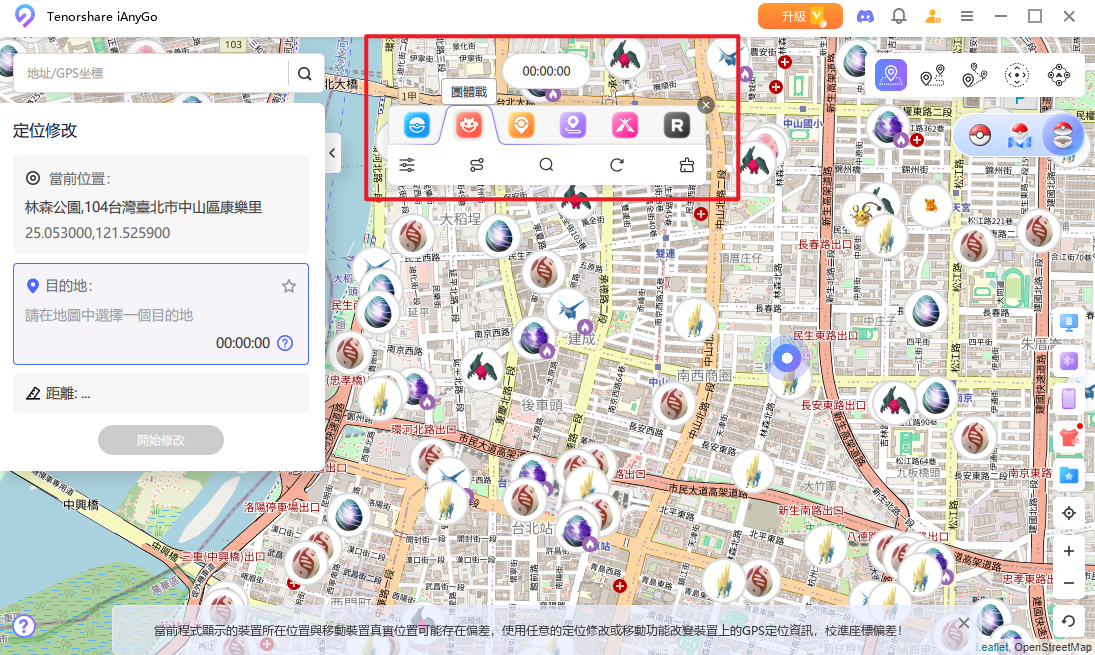Click the OpenStreetMap attribution link
Screen dimensions: 1095x655
pyautogui.click(x=1053, y=647)
